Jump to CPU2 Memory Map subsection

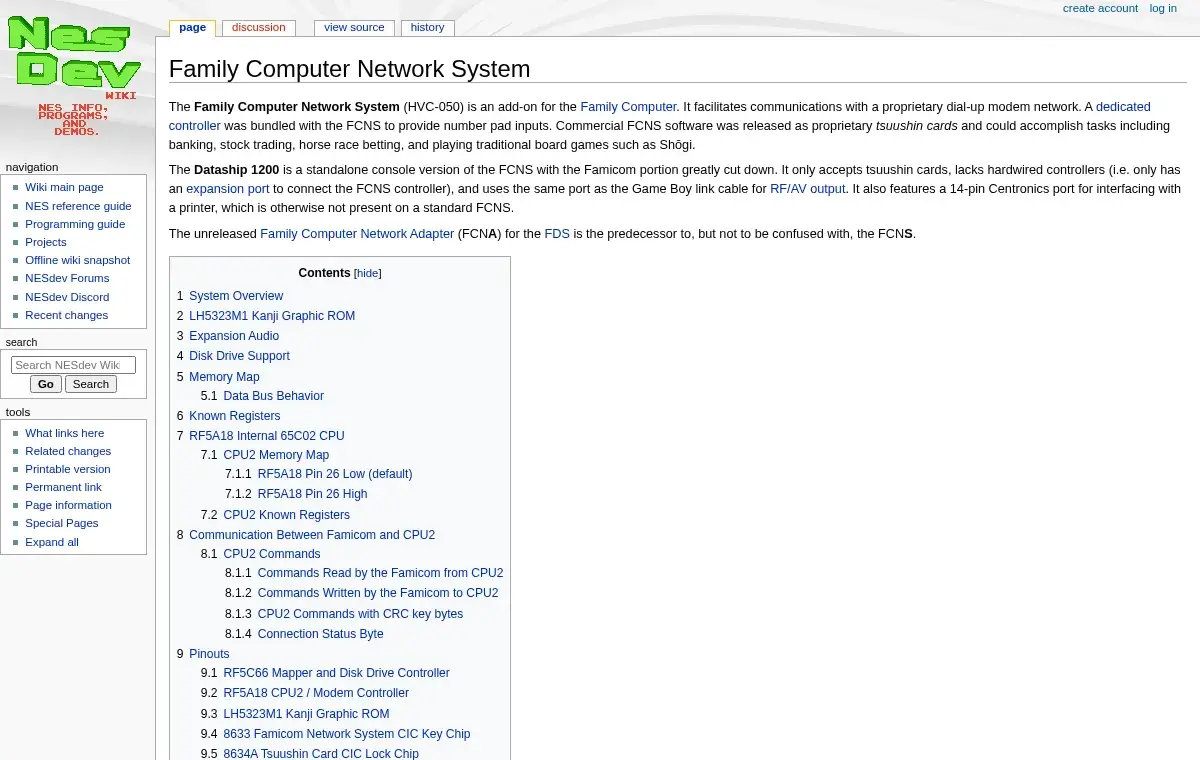coord(276,455)
